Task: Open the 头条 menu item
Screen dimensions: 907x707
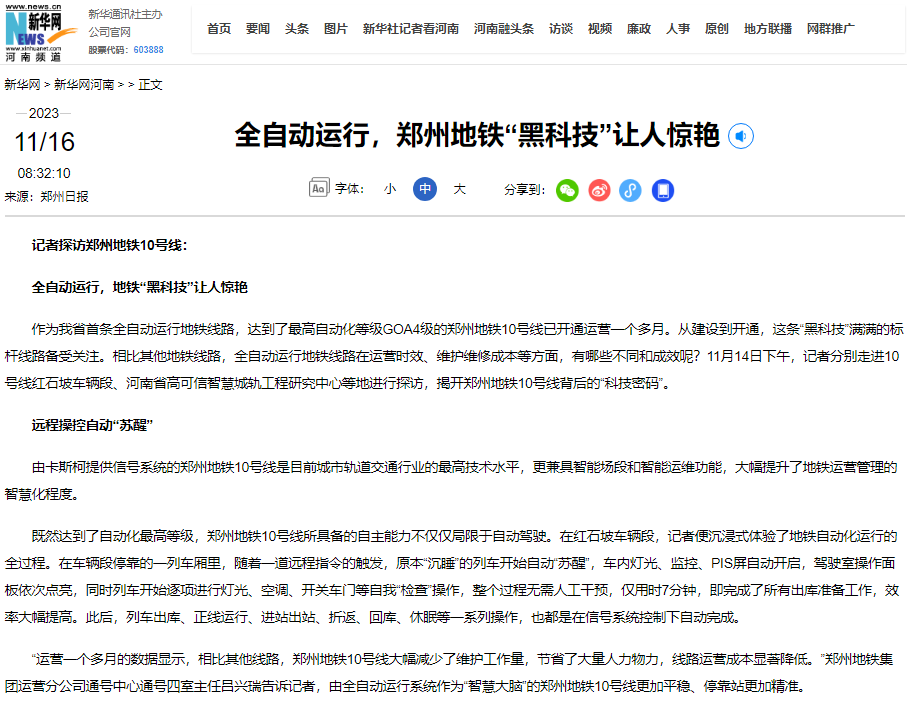Action: (297, 28)
